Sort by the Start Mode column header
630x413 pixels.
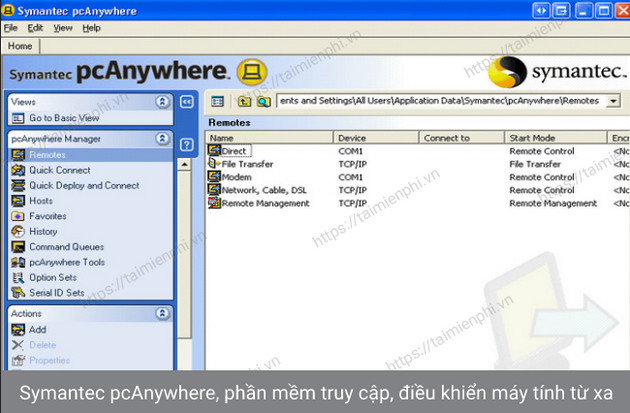[556, 138]
